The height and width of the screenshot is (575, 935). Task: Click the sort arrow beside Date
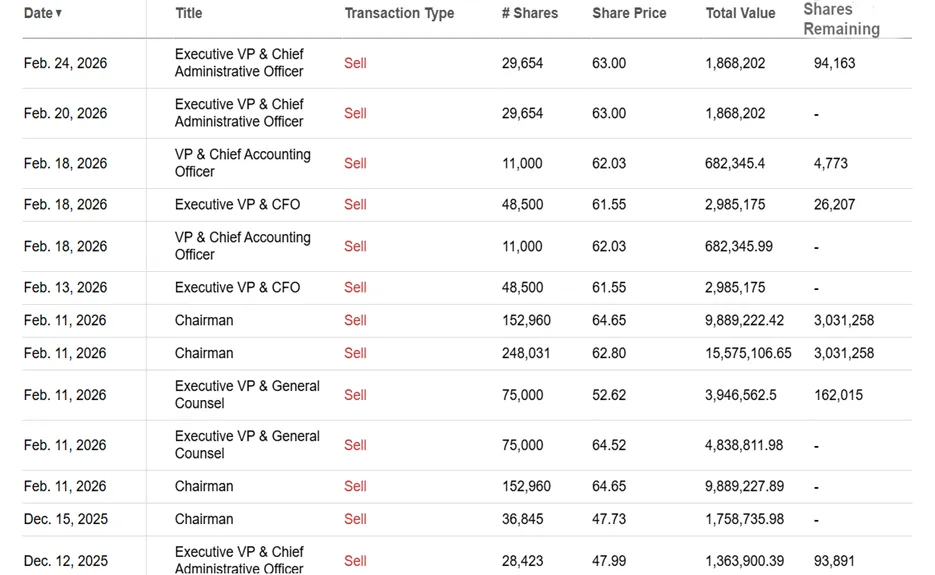(x=59, y=14)
